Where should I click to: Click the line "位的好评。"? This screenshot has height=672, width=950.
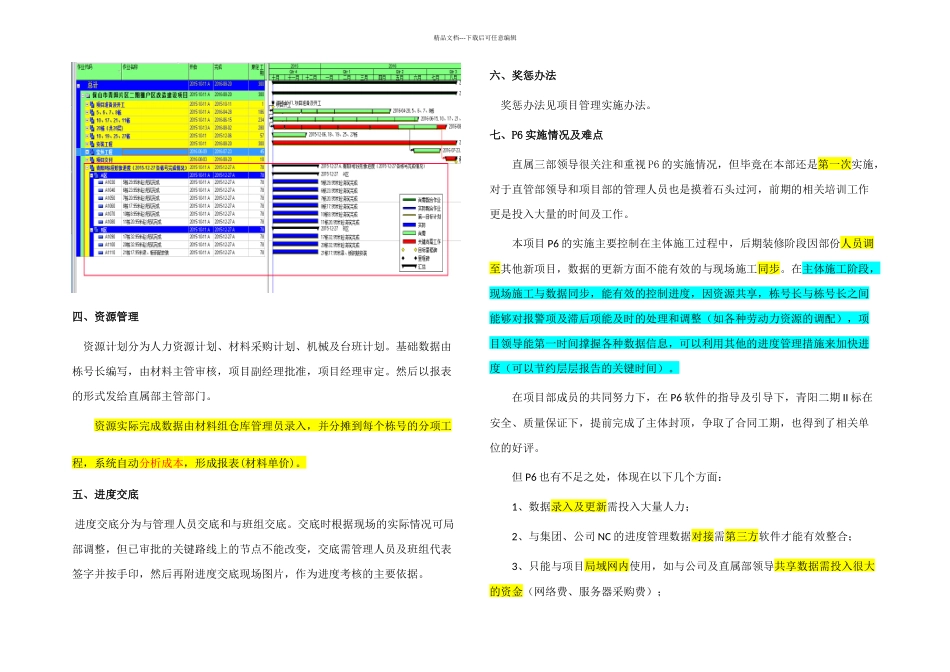(515, 447)
